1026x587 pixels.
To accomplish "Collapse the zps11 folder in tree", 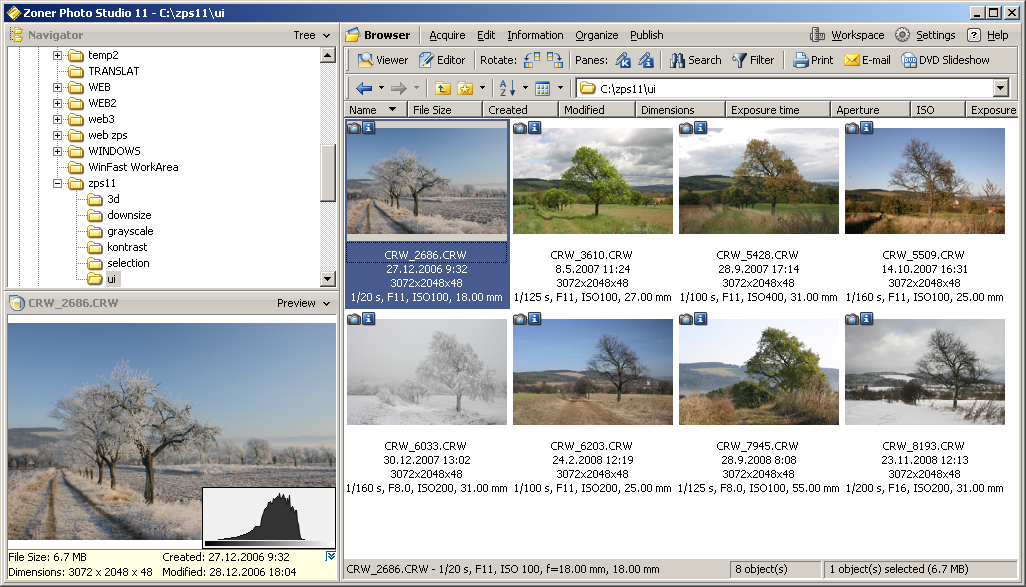I will 58,184.
